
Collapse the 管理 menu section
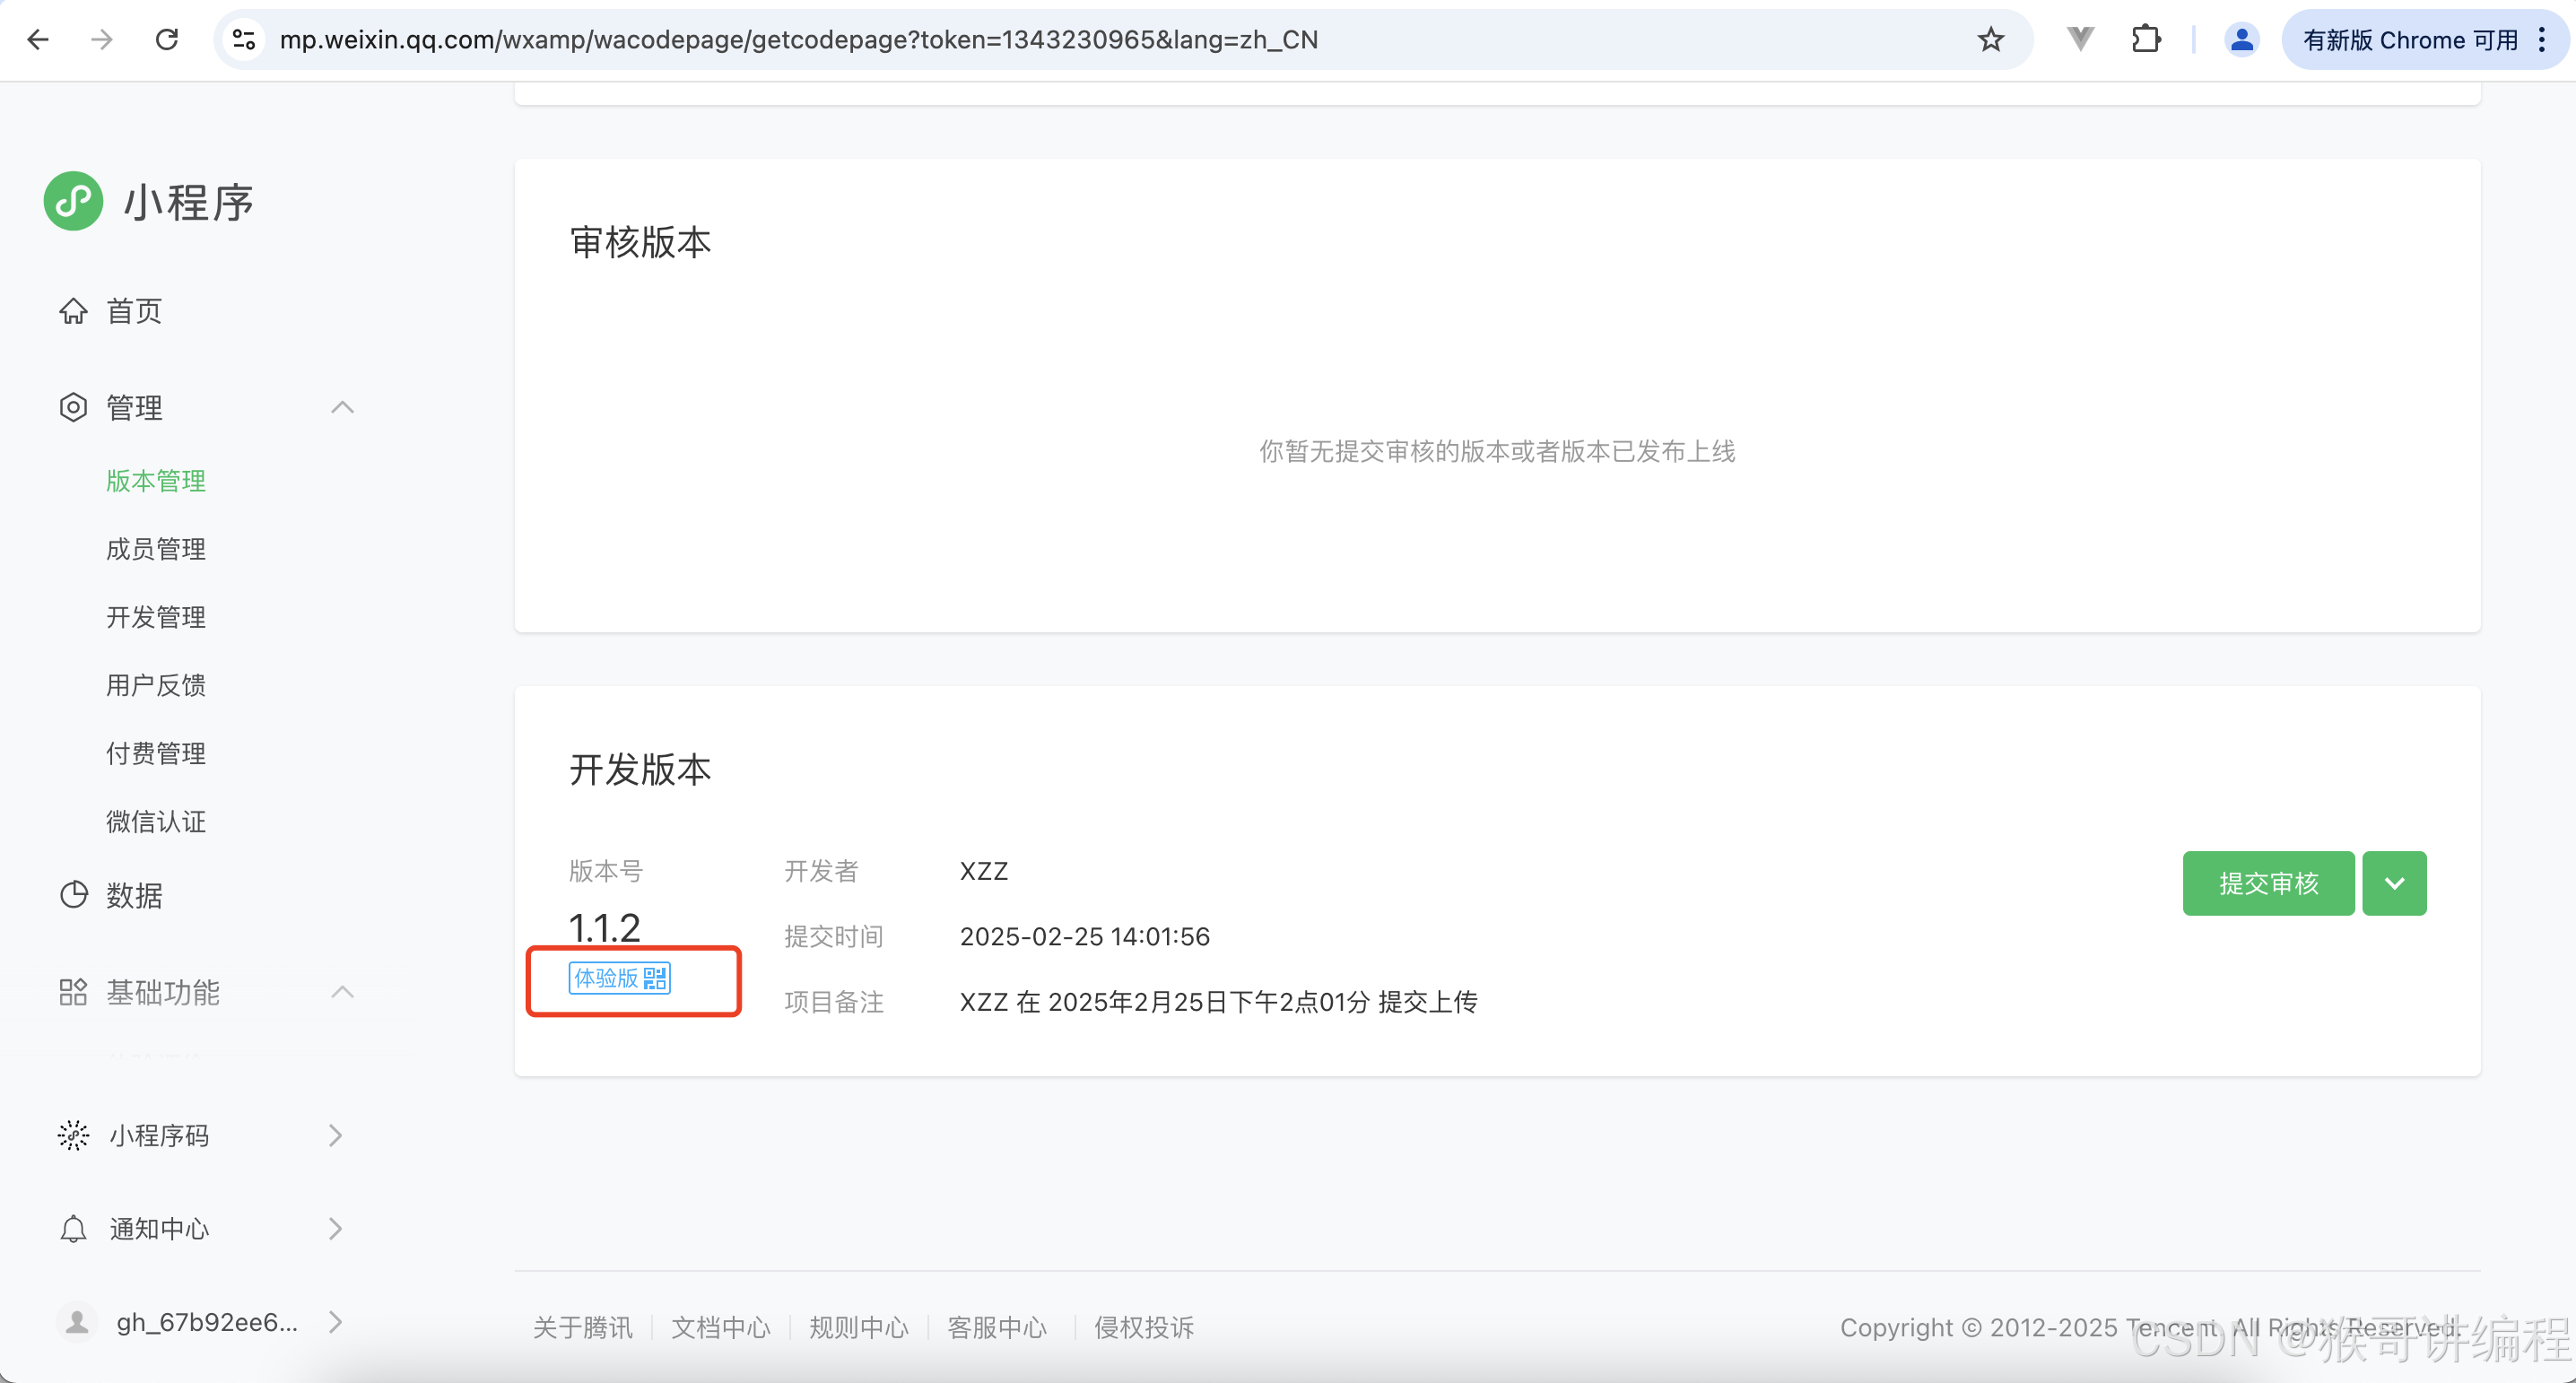click(x=342, y=407)
